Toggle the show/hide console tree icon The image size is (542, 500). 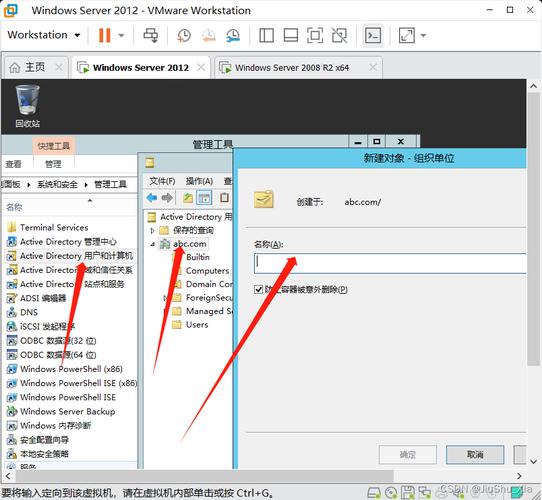pos(204,198)
